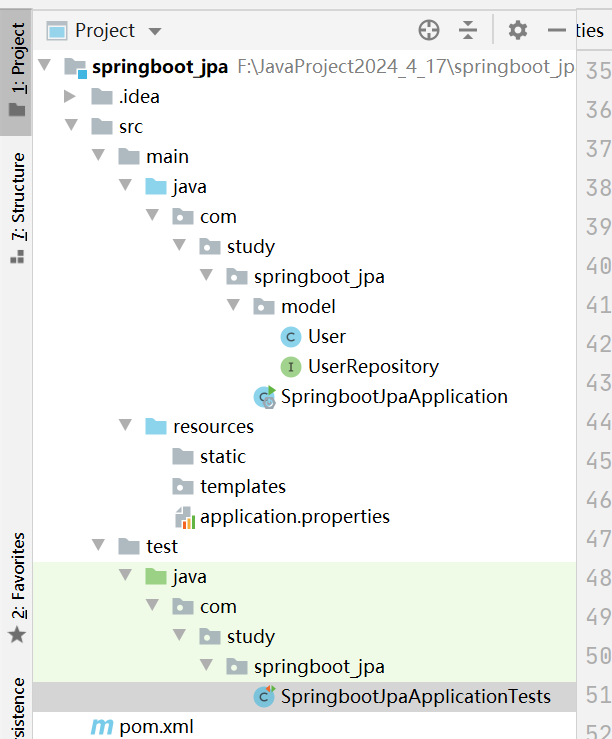Click editor gutter line number 48
612x739 pixels.
[598, 578]
